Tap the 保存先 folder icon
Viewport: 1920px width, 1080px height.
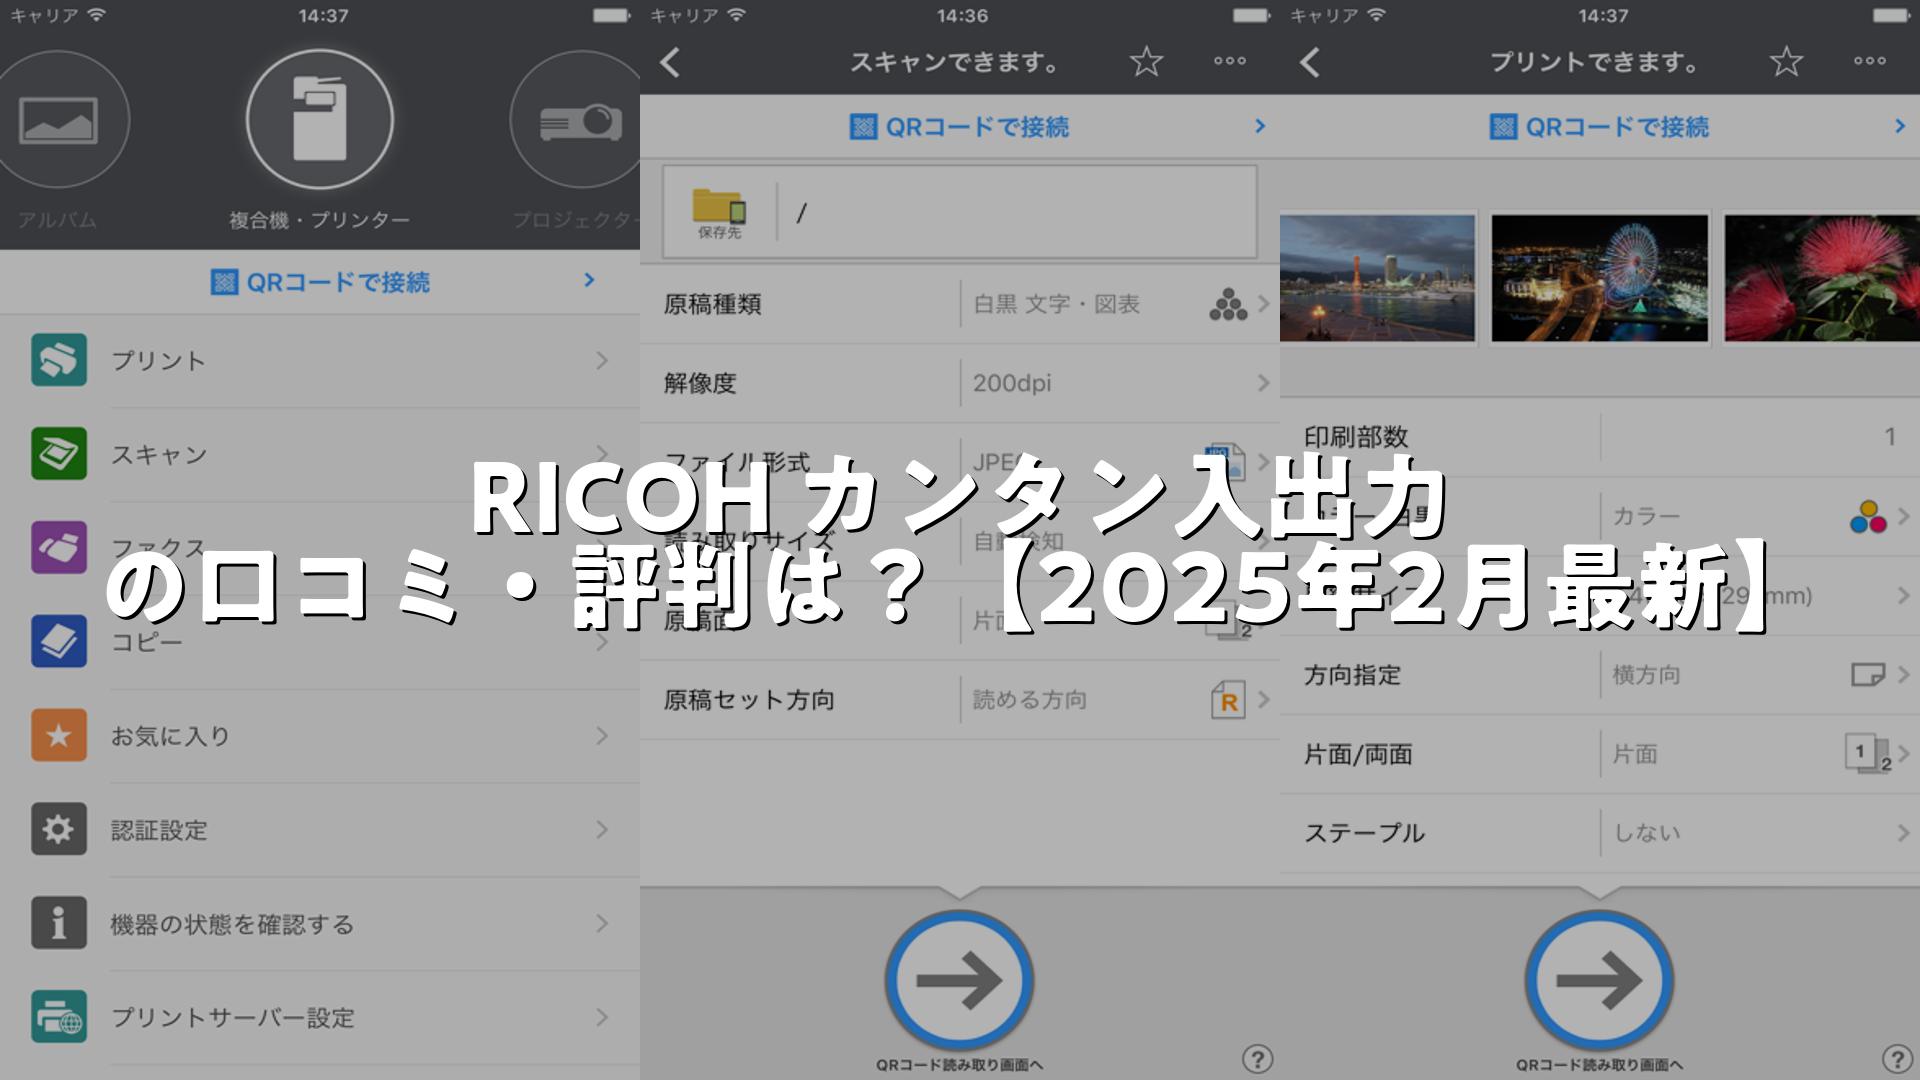(720, 212)
